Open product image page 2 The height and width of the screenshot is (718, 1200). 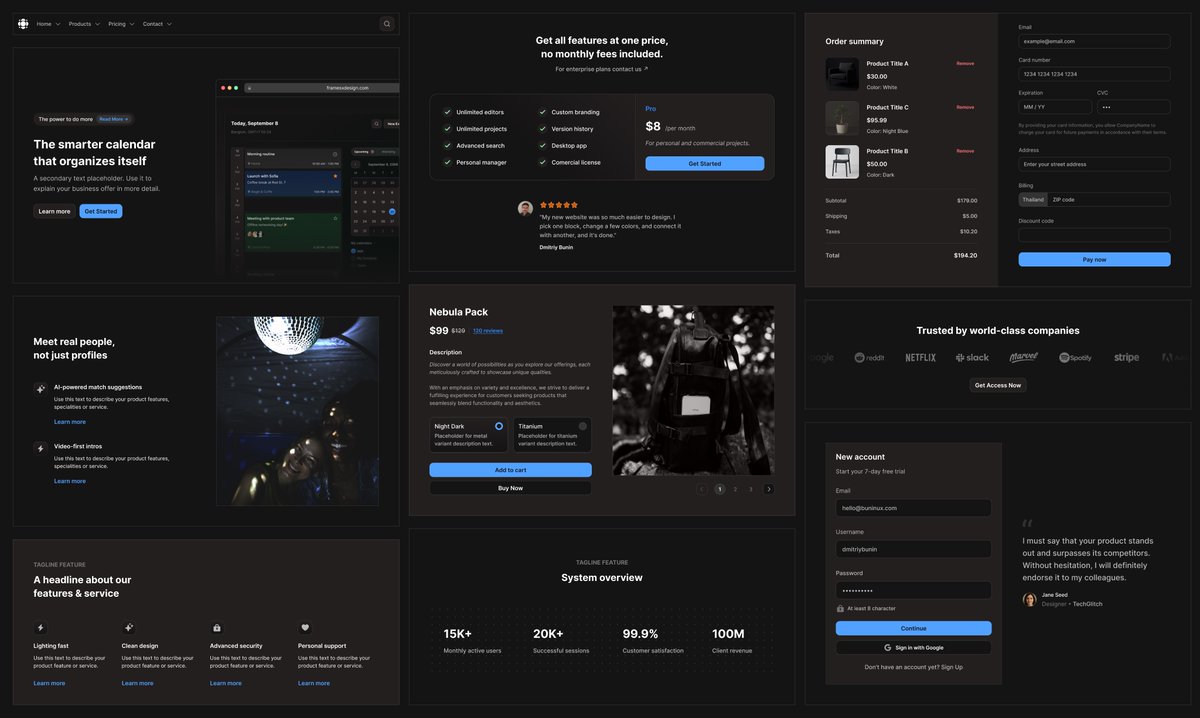click(x=735, y=489)
